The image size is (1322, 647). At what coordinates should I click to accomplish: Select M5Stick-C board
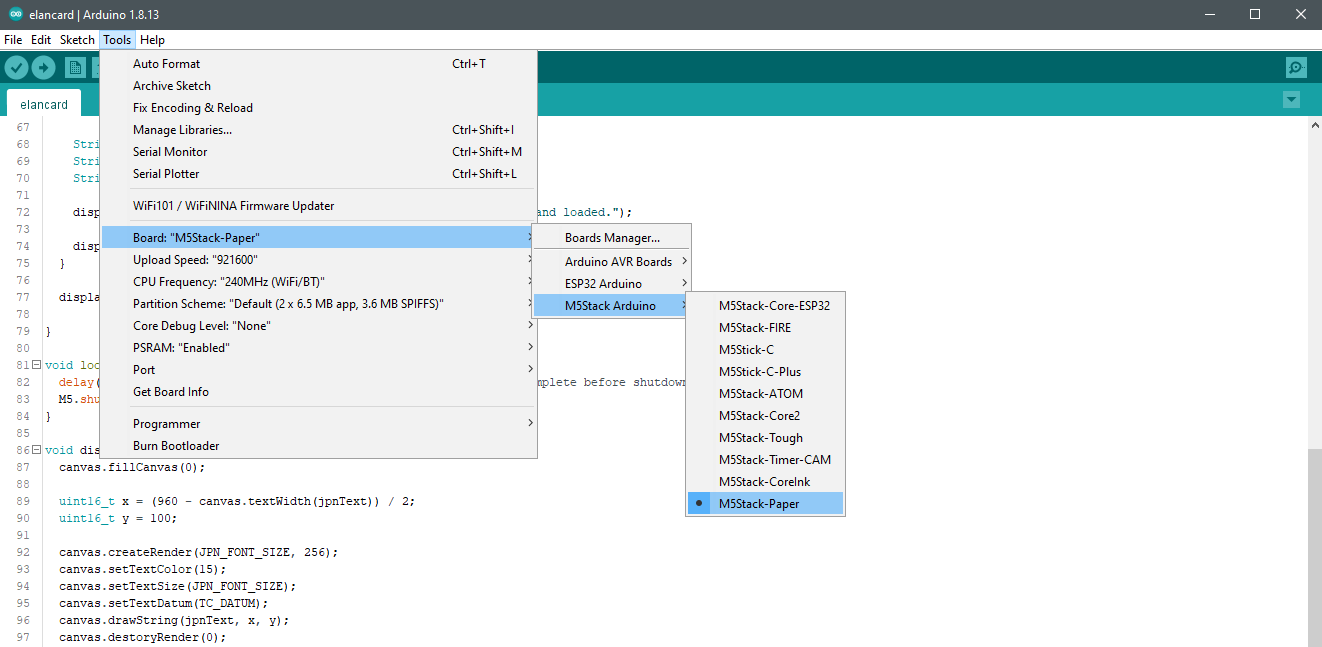766,350
